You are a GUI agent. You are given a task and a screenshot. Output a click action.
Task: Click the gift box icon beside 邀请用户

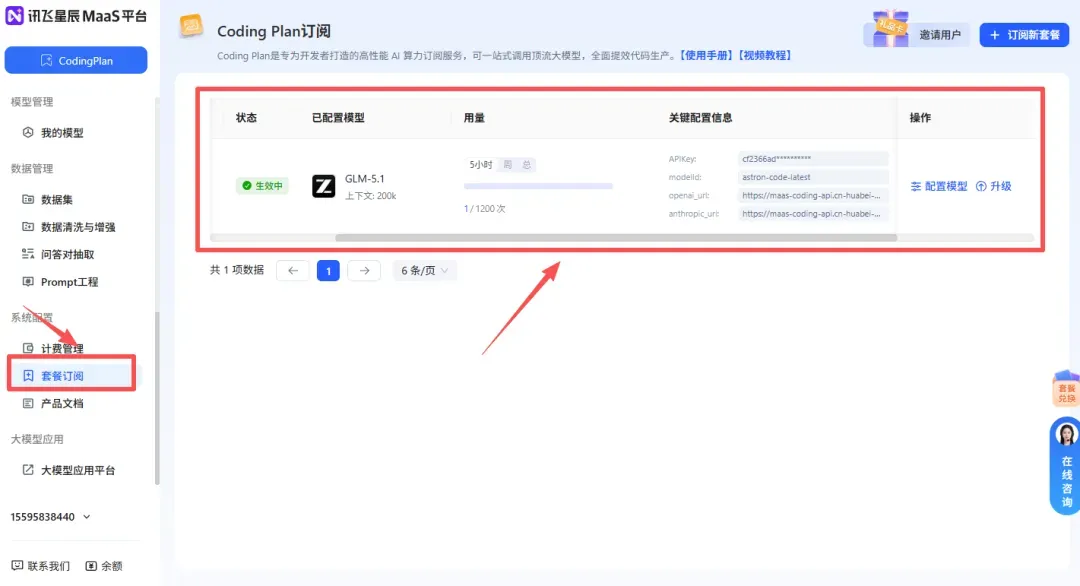click(x=891, y=29)
